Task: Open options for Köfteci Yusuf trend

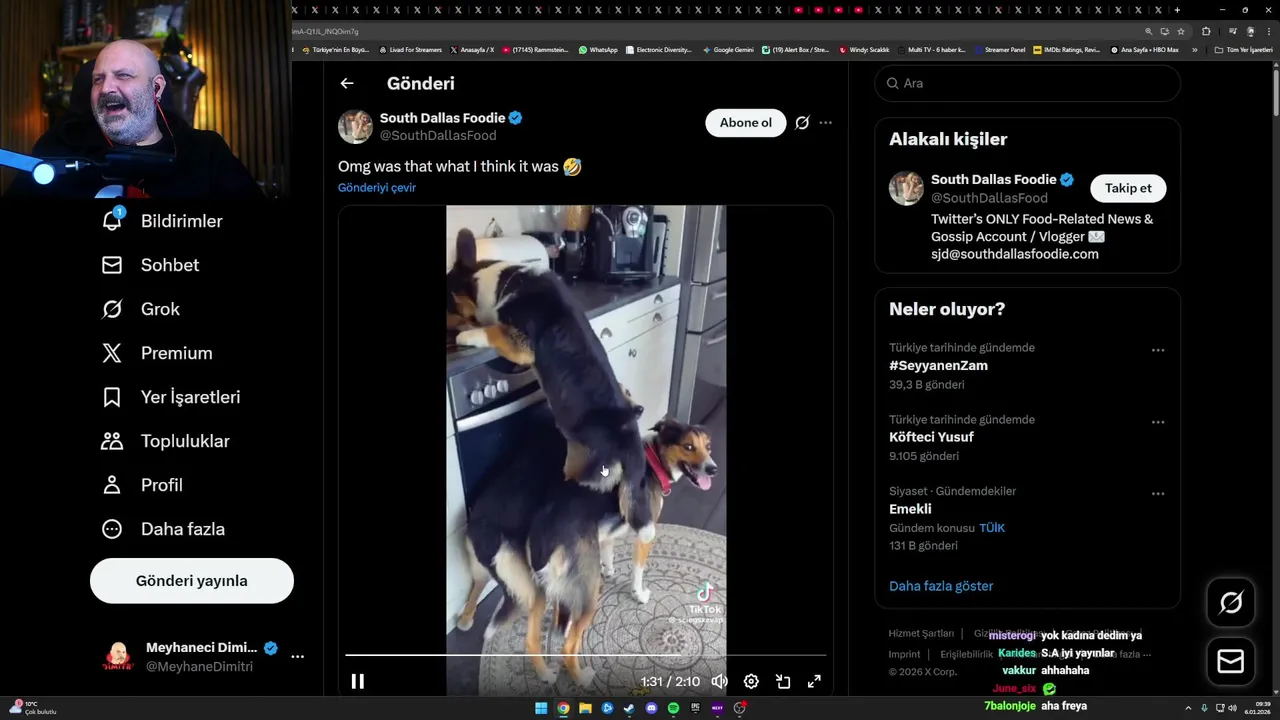Action: click(1157, 422)
